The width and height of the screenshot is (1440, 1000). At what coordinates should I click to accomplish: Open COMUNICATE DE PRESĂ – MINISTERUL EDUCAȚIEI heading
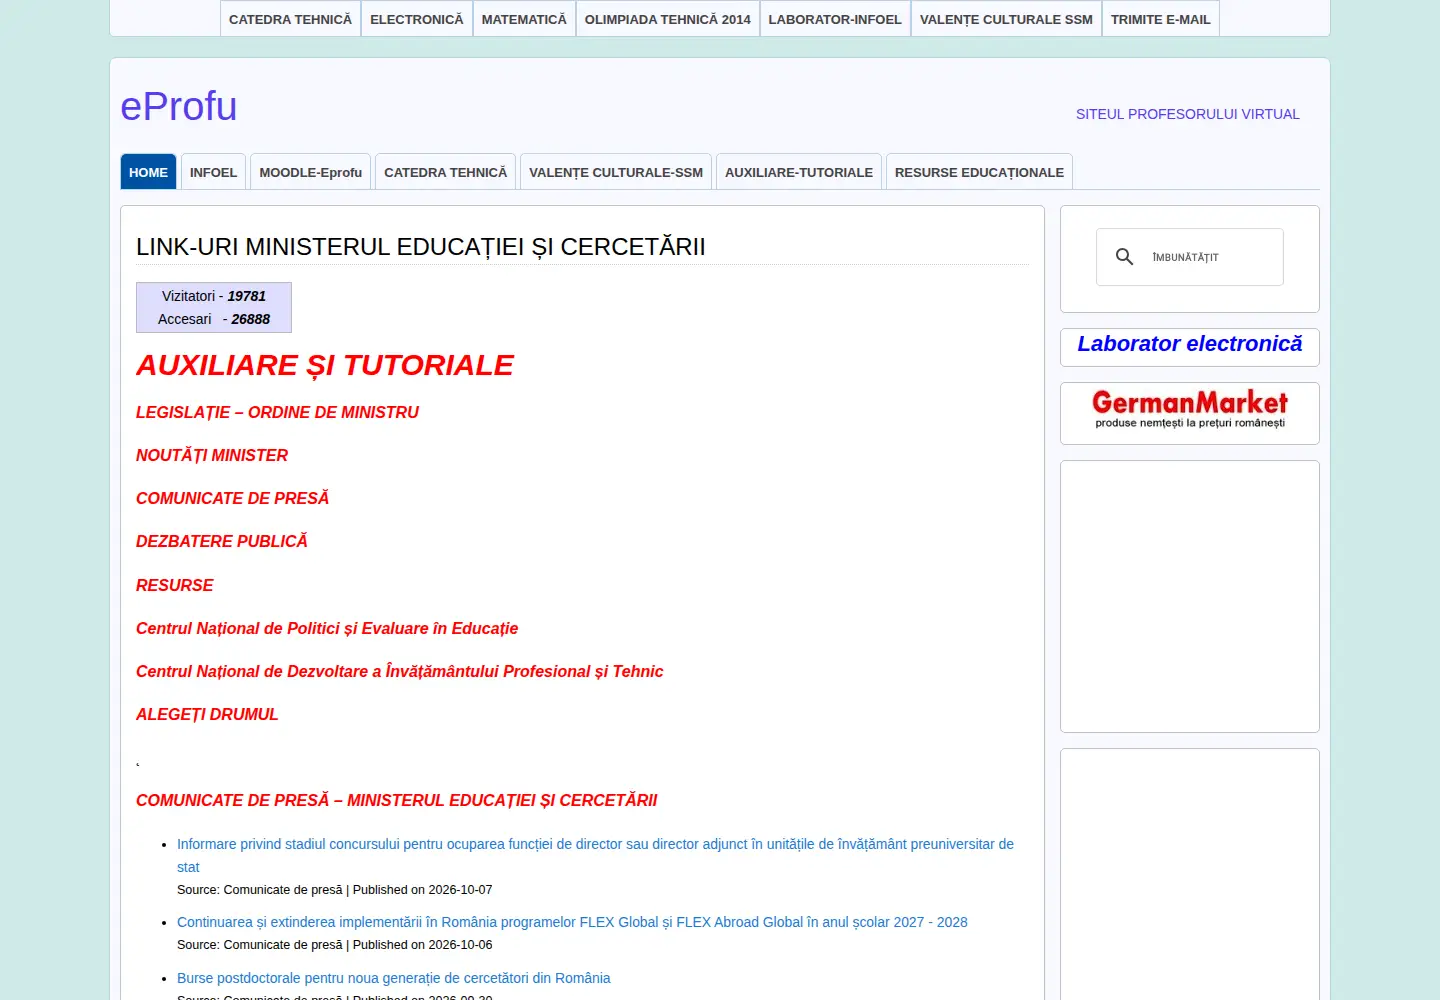point(397,800)
